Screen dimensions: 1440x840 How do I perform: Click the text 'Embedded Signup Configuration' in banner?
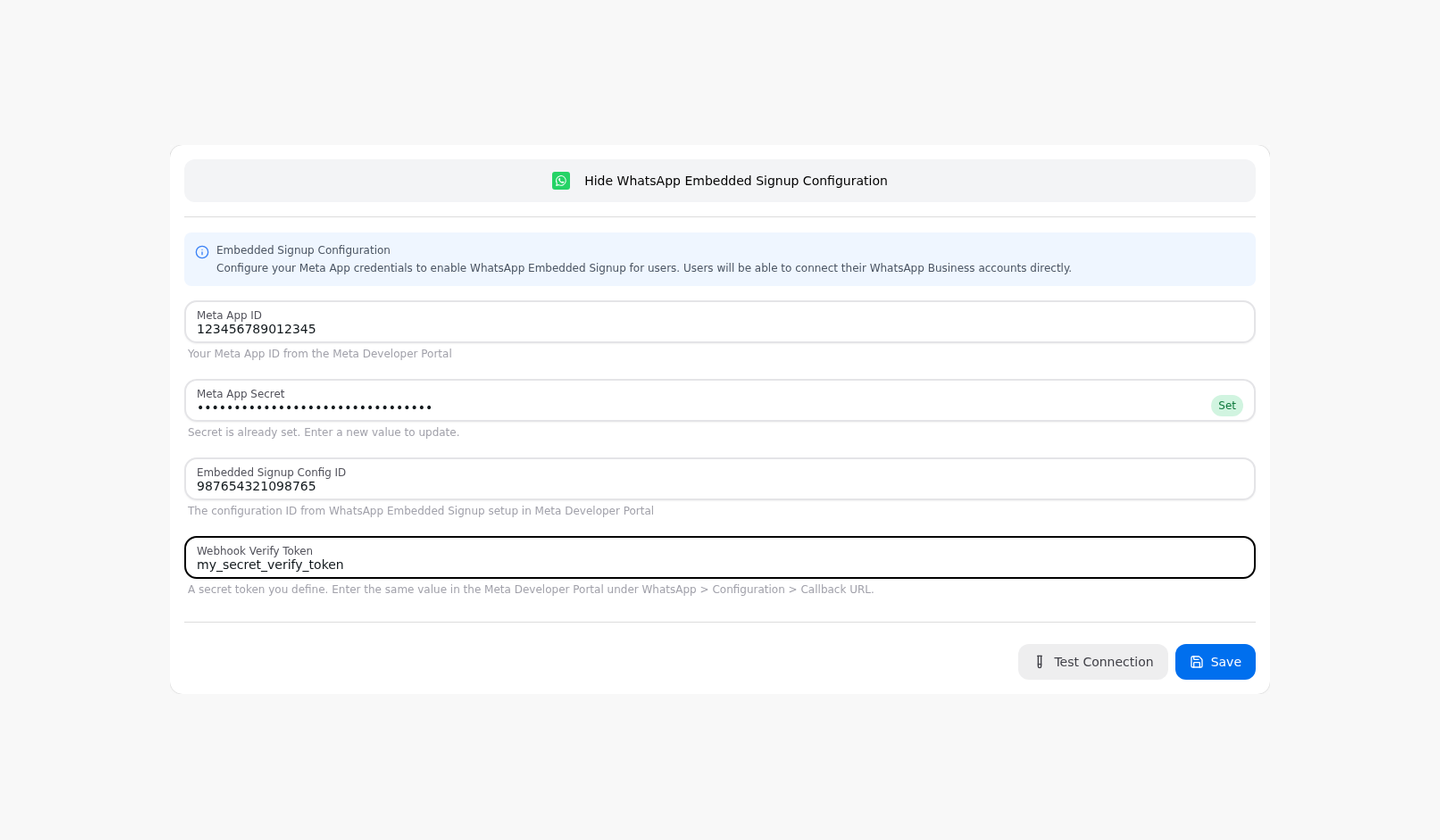pyautogui.click(x=303, y=251)
